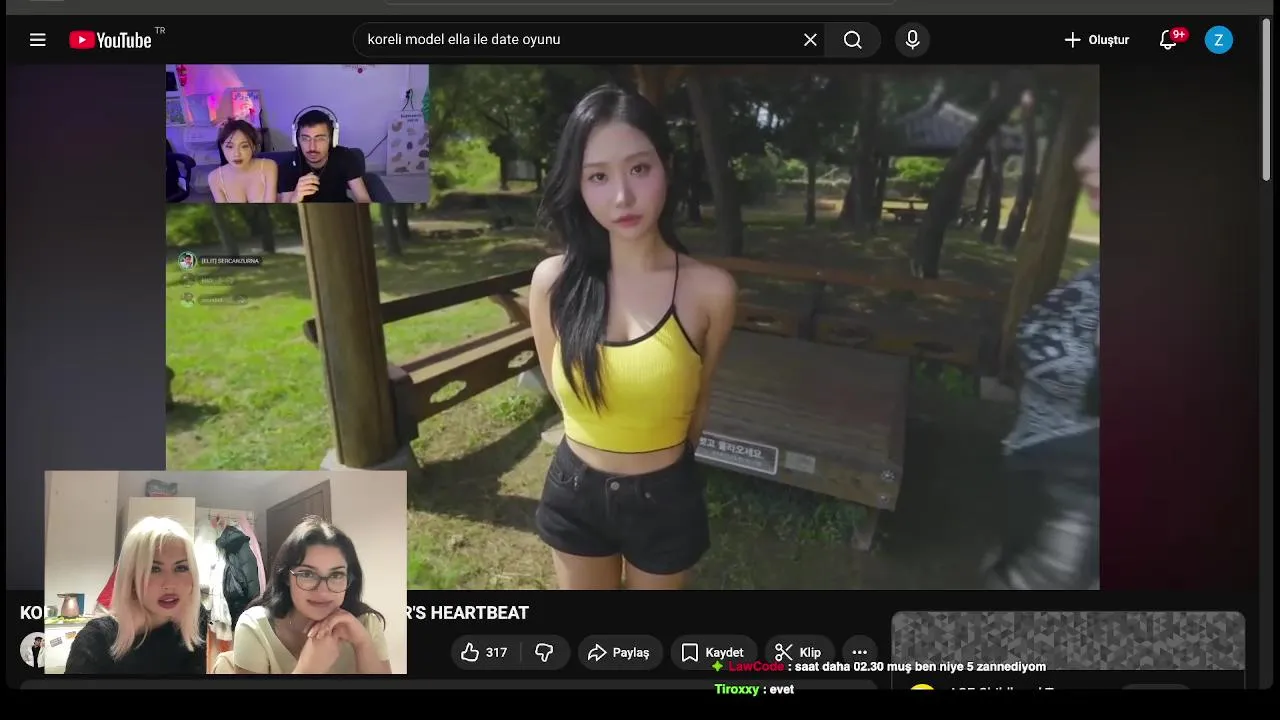Click the top-left streamer webcam overlay
Image resolution: width=1280 pixels, height=720 pixels.
297,134
